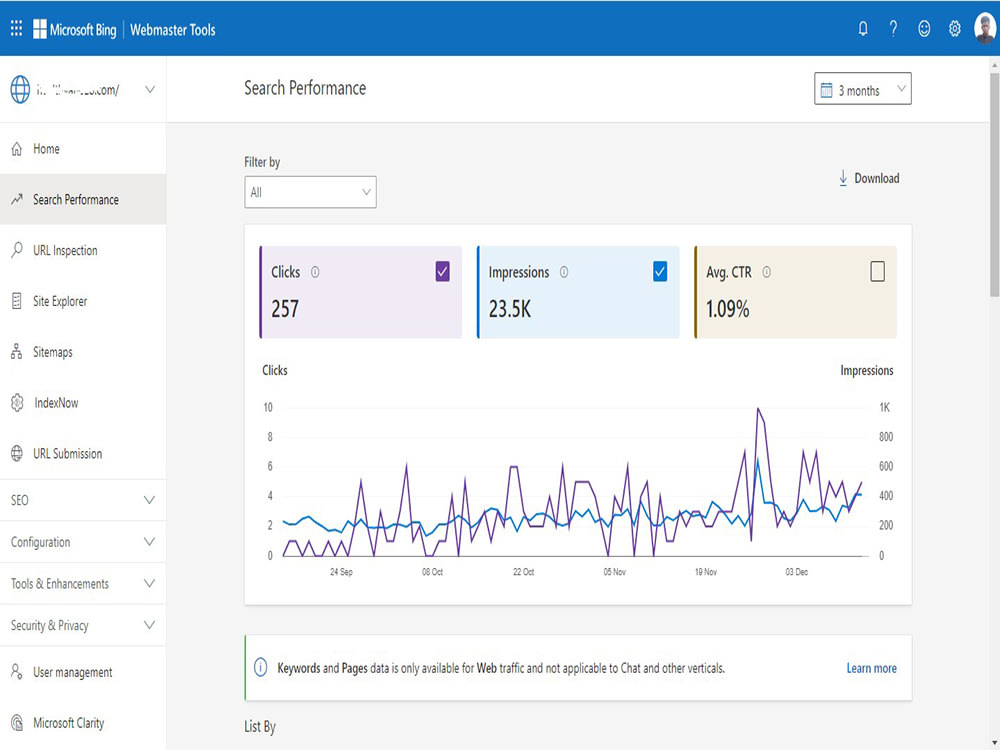Expand the Tools & Enhancements section
This screenshot has height=750, width=1000.
[x=83, y=584]
